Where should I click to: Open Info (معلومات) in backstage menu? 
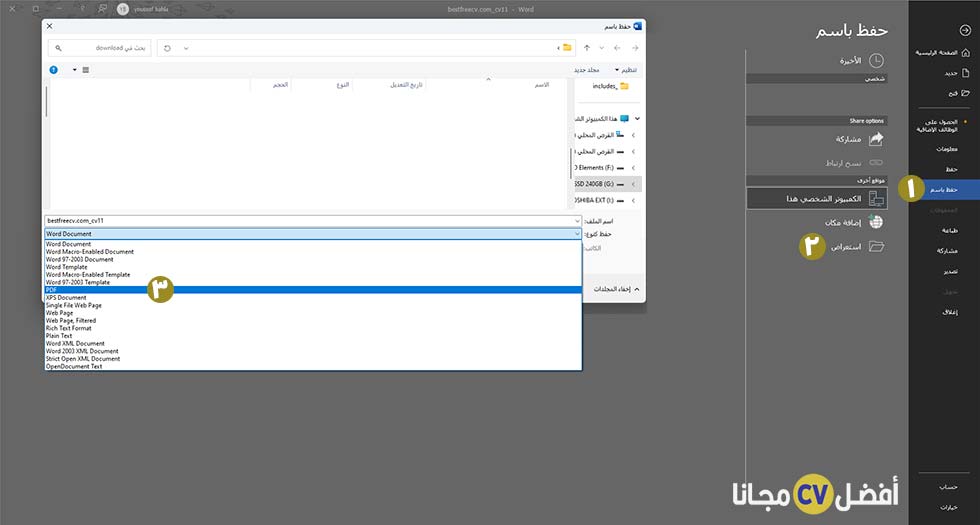coord(948,149)
